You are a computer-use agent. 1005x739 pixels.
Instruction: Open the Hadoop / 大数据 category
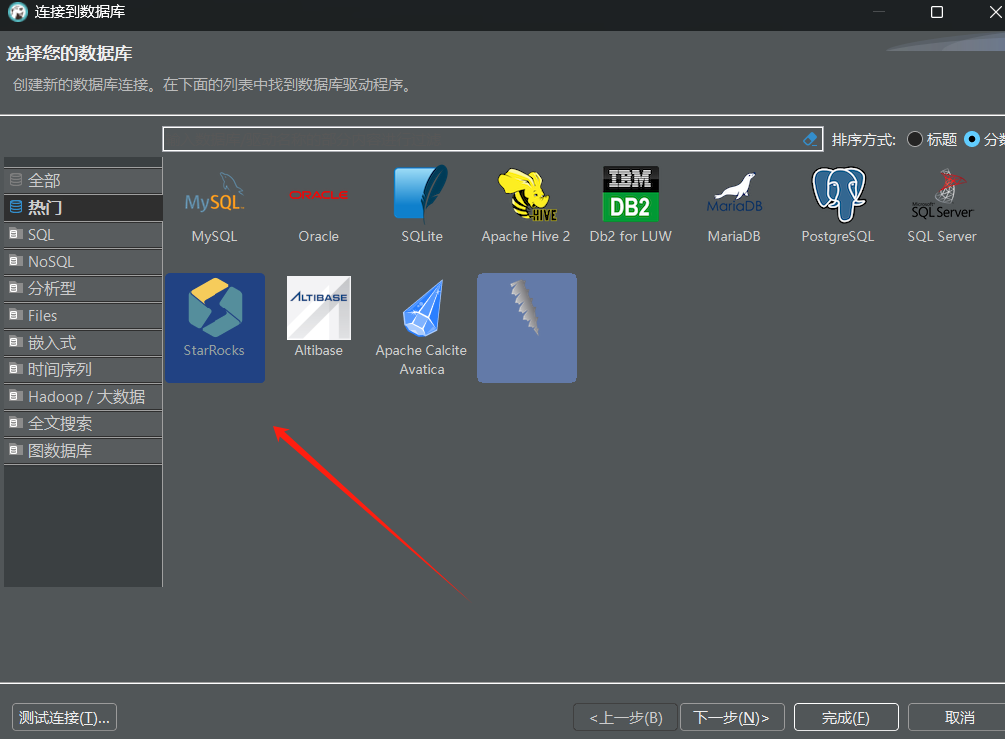tap(83, 397)
